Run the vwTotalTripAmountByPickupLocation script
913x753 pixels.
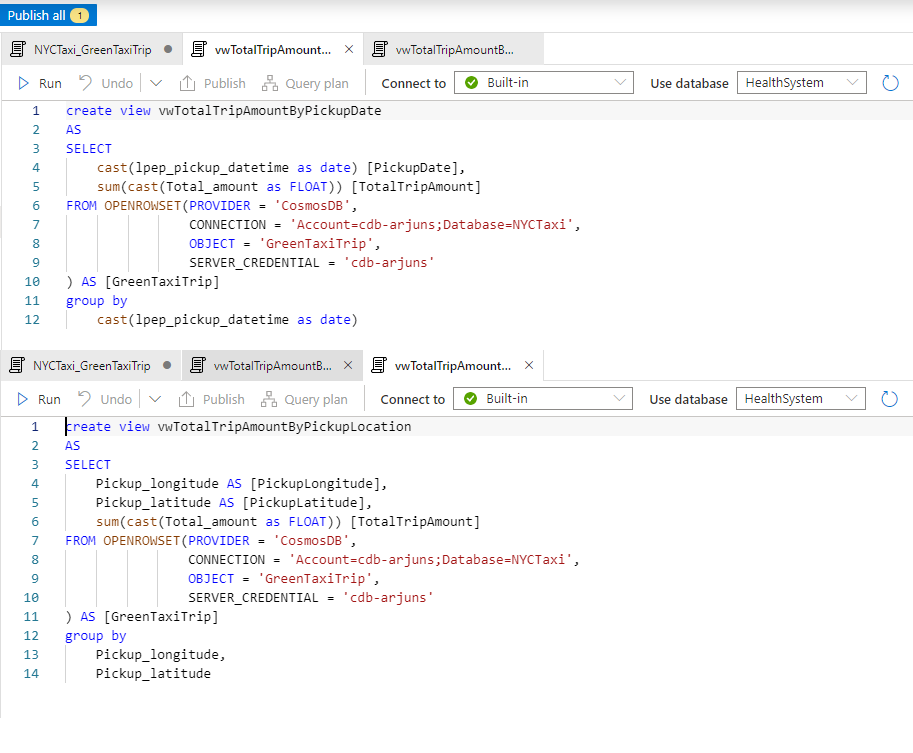[x=39, y=400]
